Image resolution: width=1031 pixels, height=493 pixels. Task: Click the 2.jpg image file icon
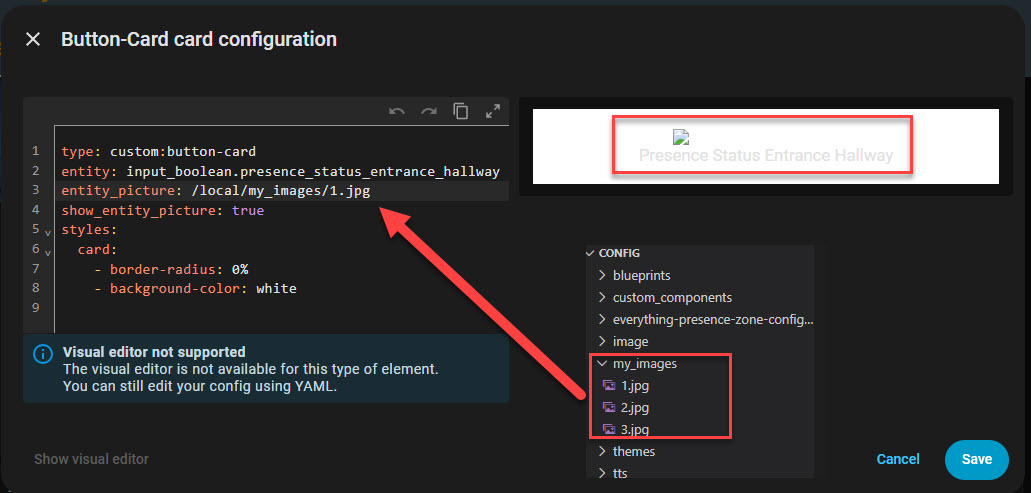pyautogui.click(x=609, y=408)
